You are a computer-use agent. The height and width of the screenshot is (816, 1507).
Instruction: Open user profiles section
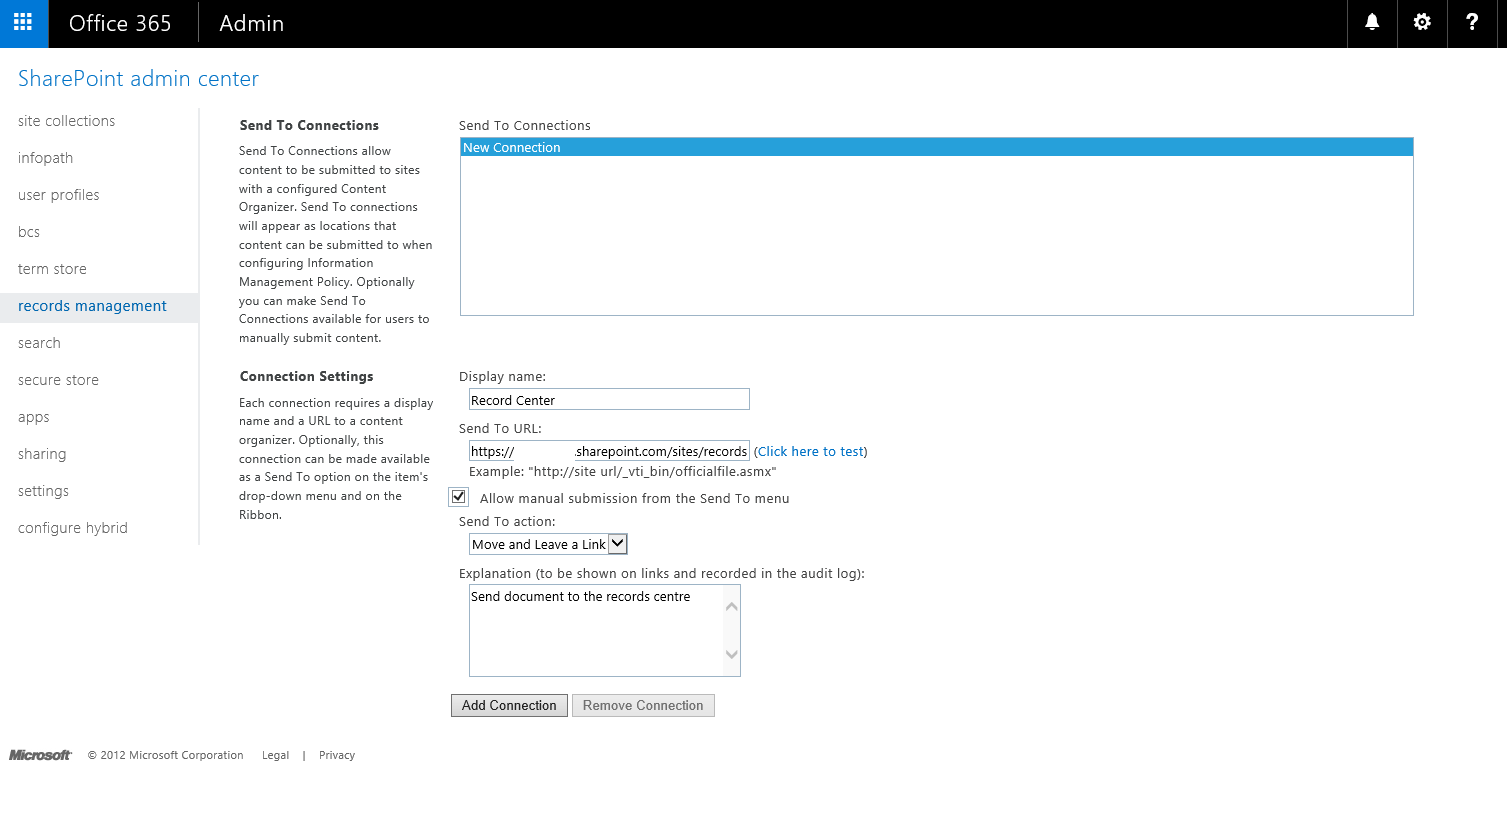click(x=58, y=195)
